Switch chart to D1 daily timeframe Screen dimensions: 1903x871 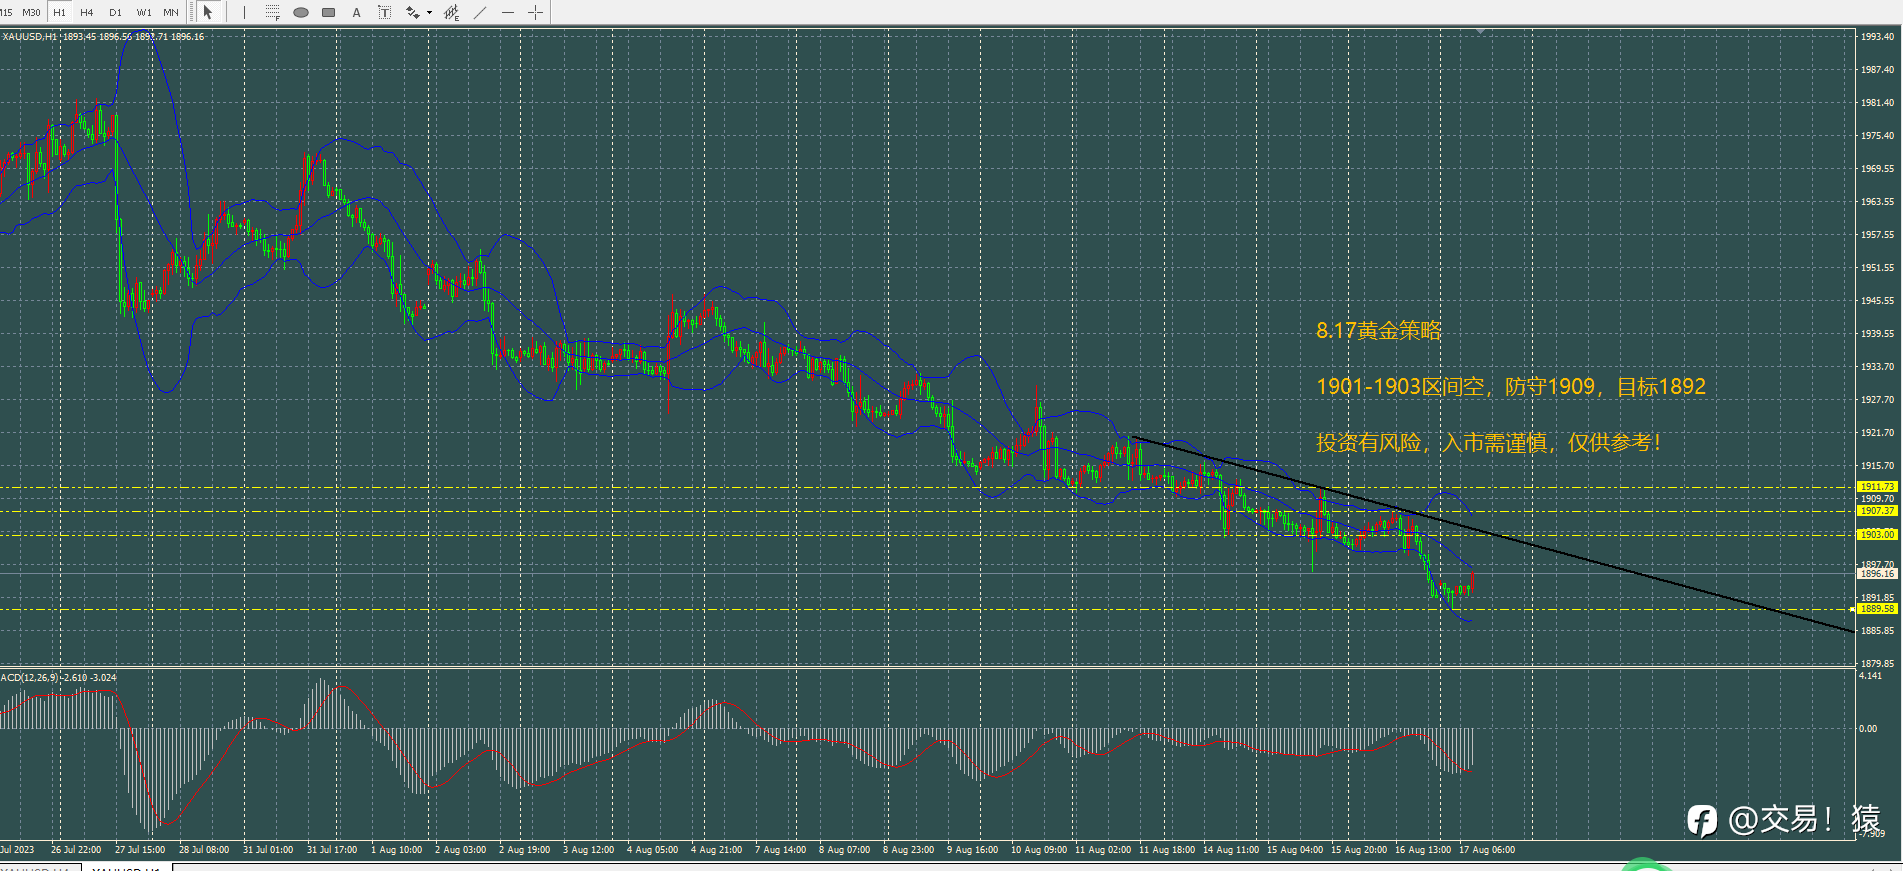[x=115, y=12]
